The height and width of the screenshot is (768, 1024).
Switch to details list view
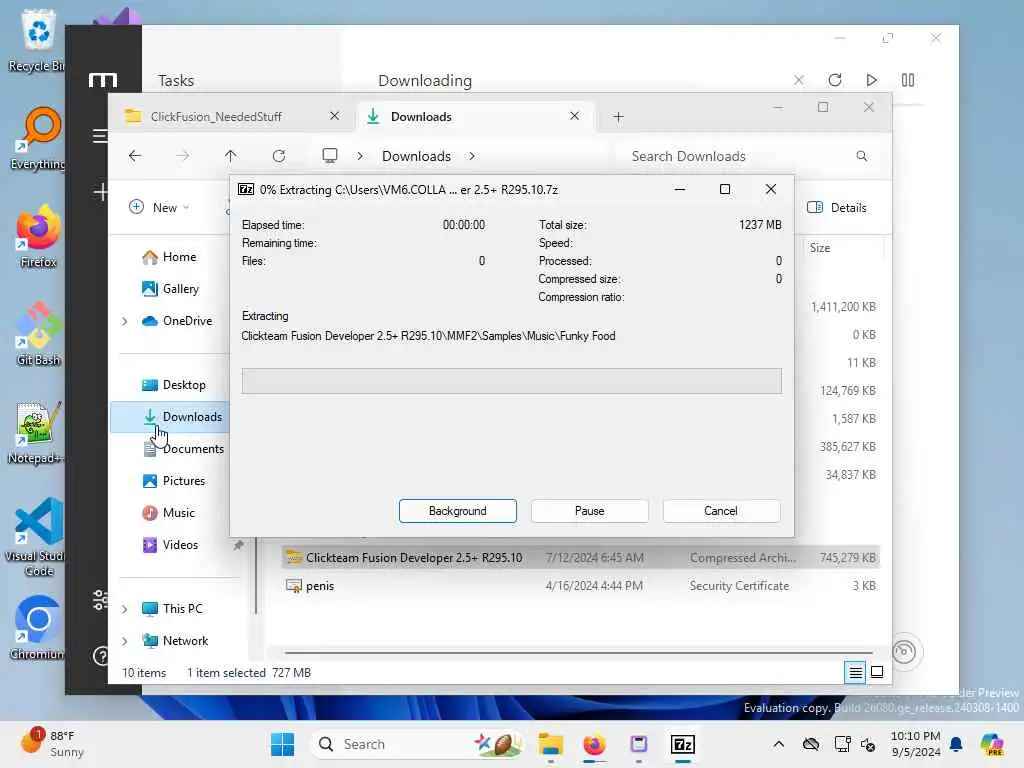pos(855,672)
